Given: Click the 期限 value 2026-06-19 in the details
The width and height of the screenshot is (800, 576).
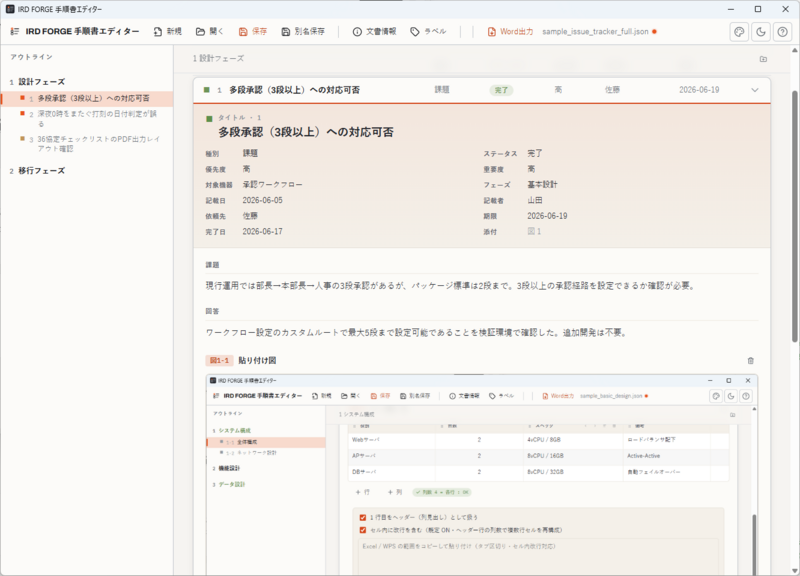Looking at the screenshot, I should (547, 216).
